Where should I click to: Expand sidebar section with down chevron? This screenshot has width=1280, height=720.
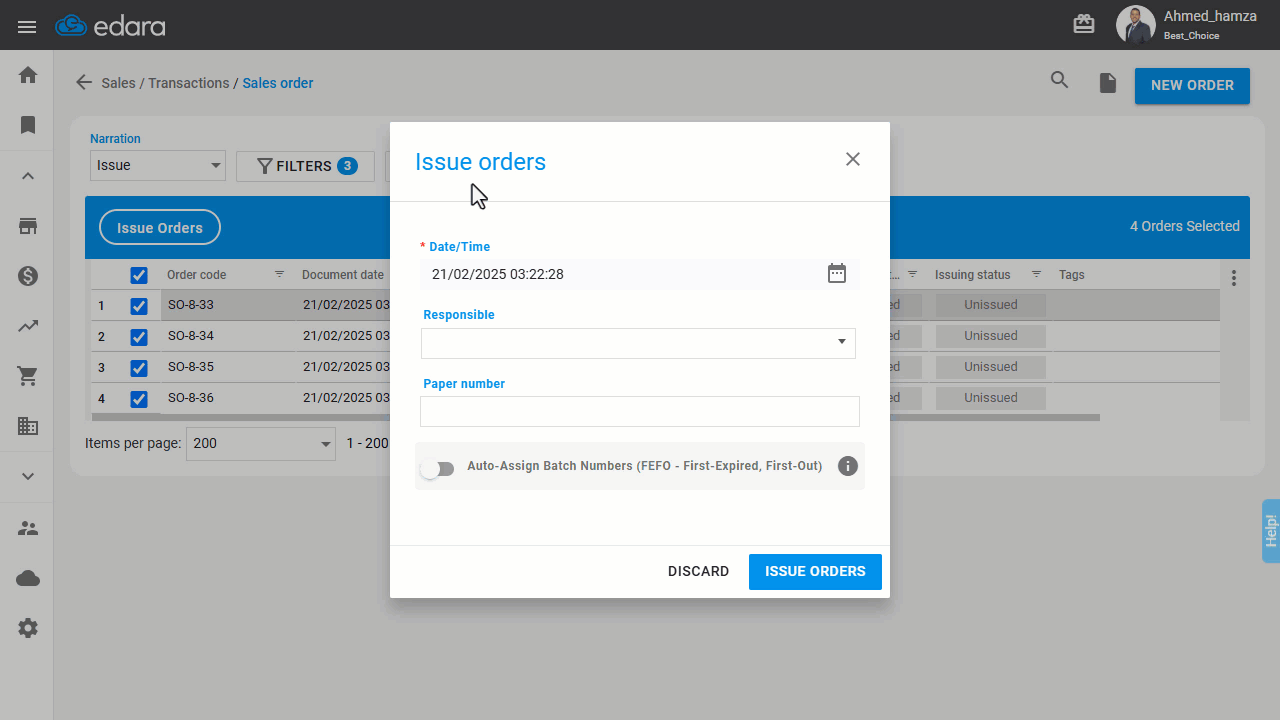[28, 476]
